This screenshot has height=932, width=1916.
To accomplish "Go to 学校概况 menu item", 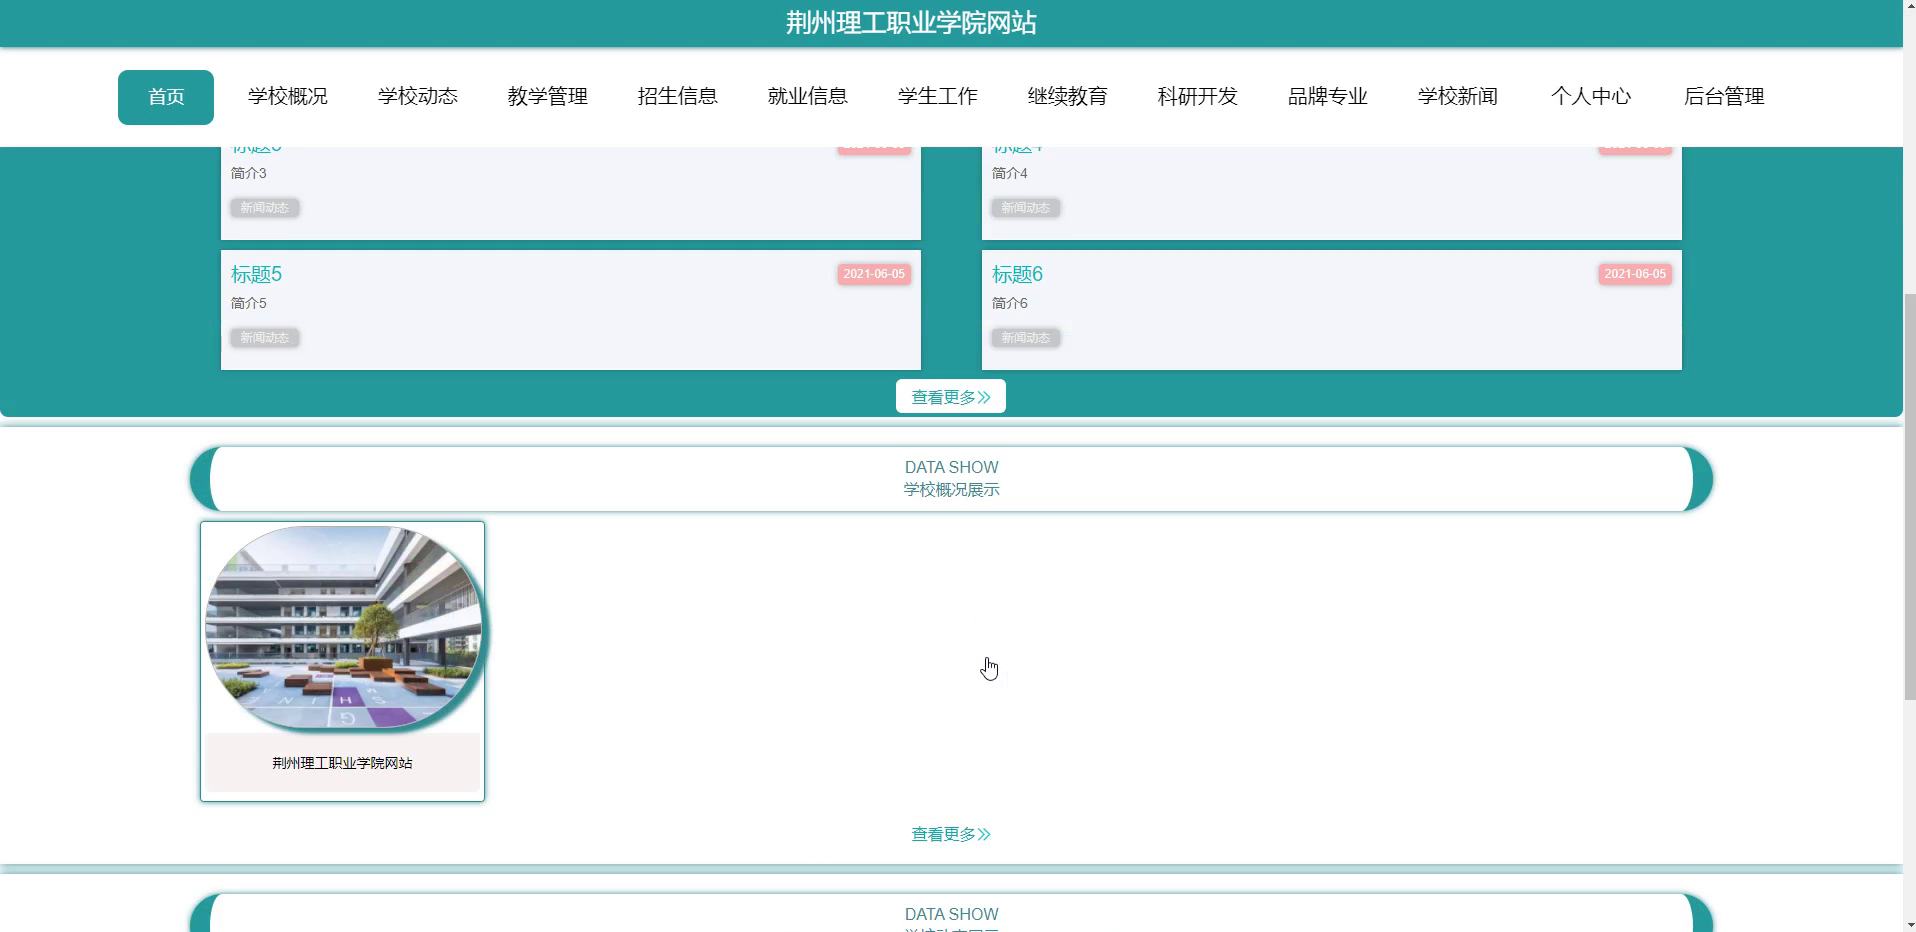I will 288,97.
